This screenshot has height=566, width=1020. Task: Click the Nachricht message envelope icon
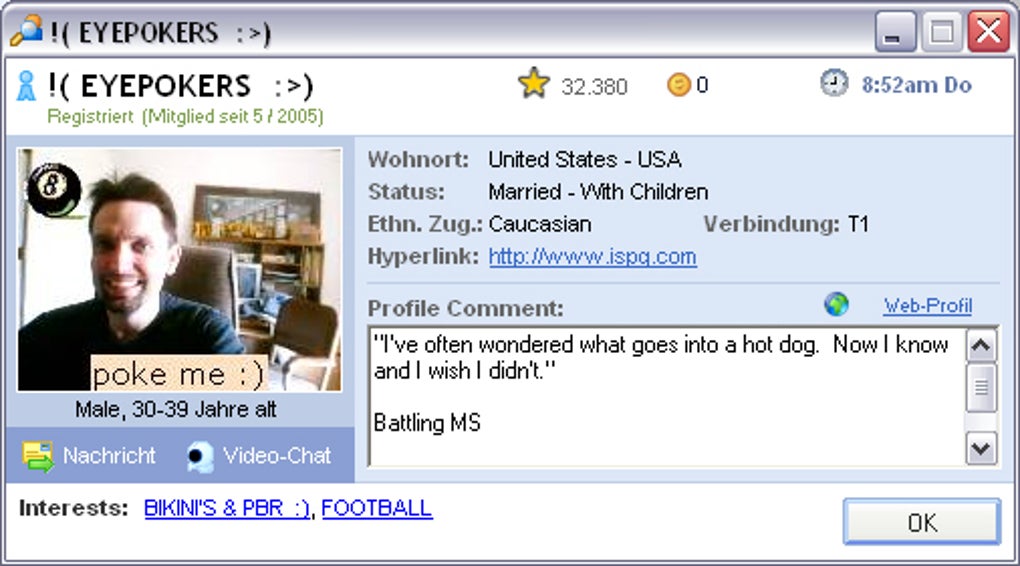tap(38, 455)
